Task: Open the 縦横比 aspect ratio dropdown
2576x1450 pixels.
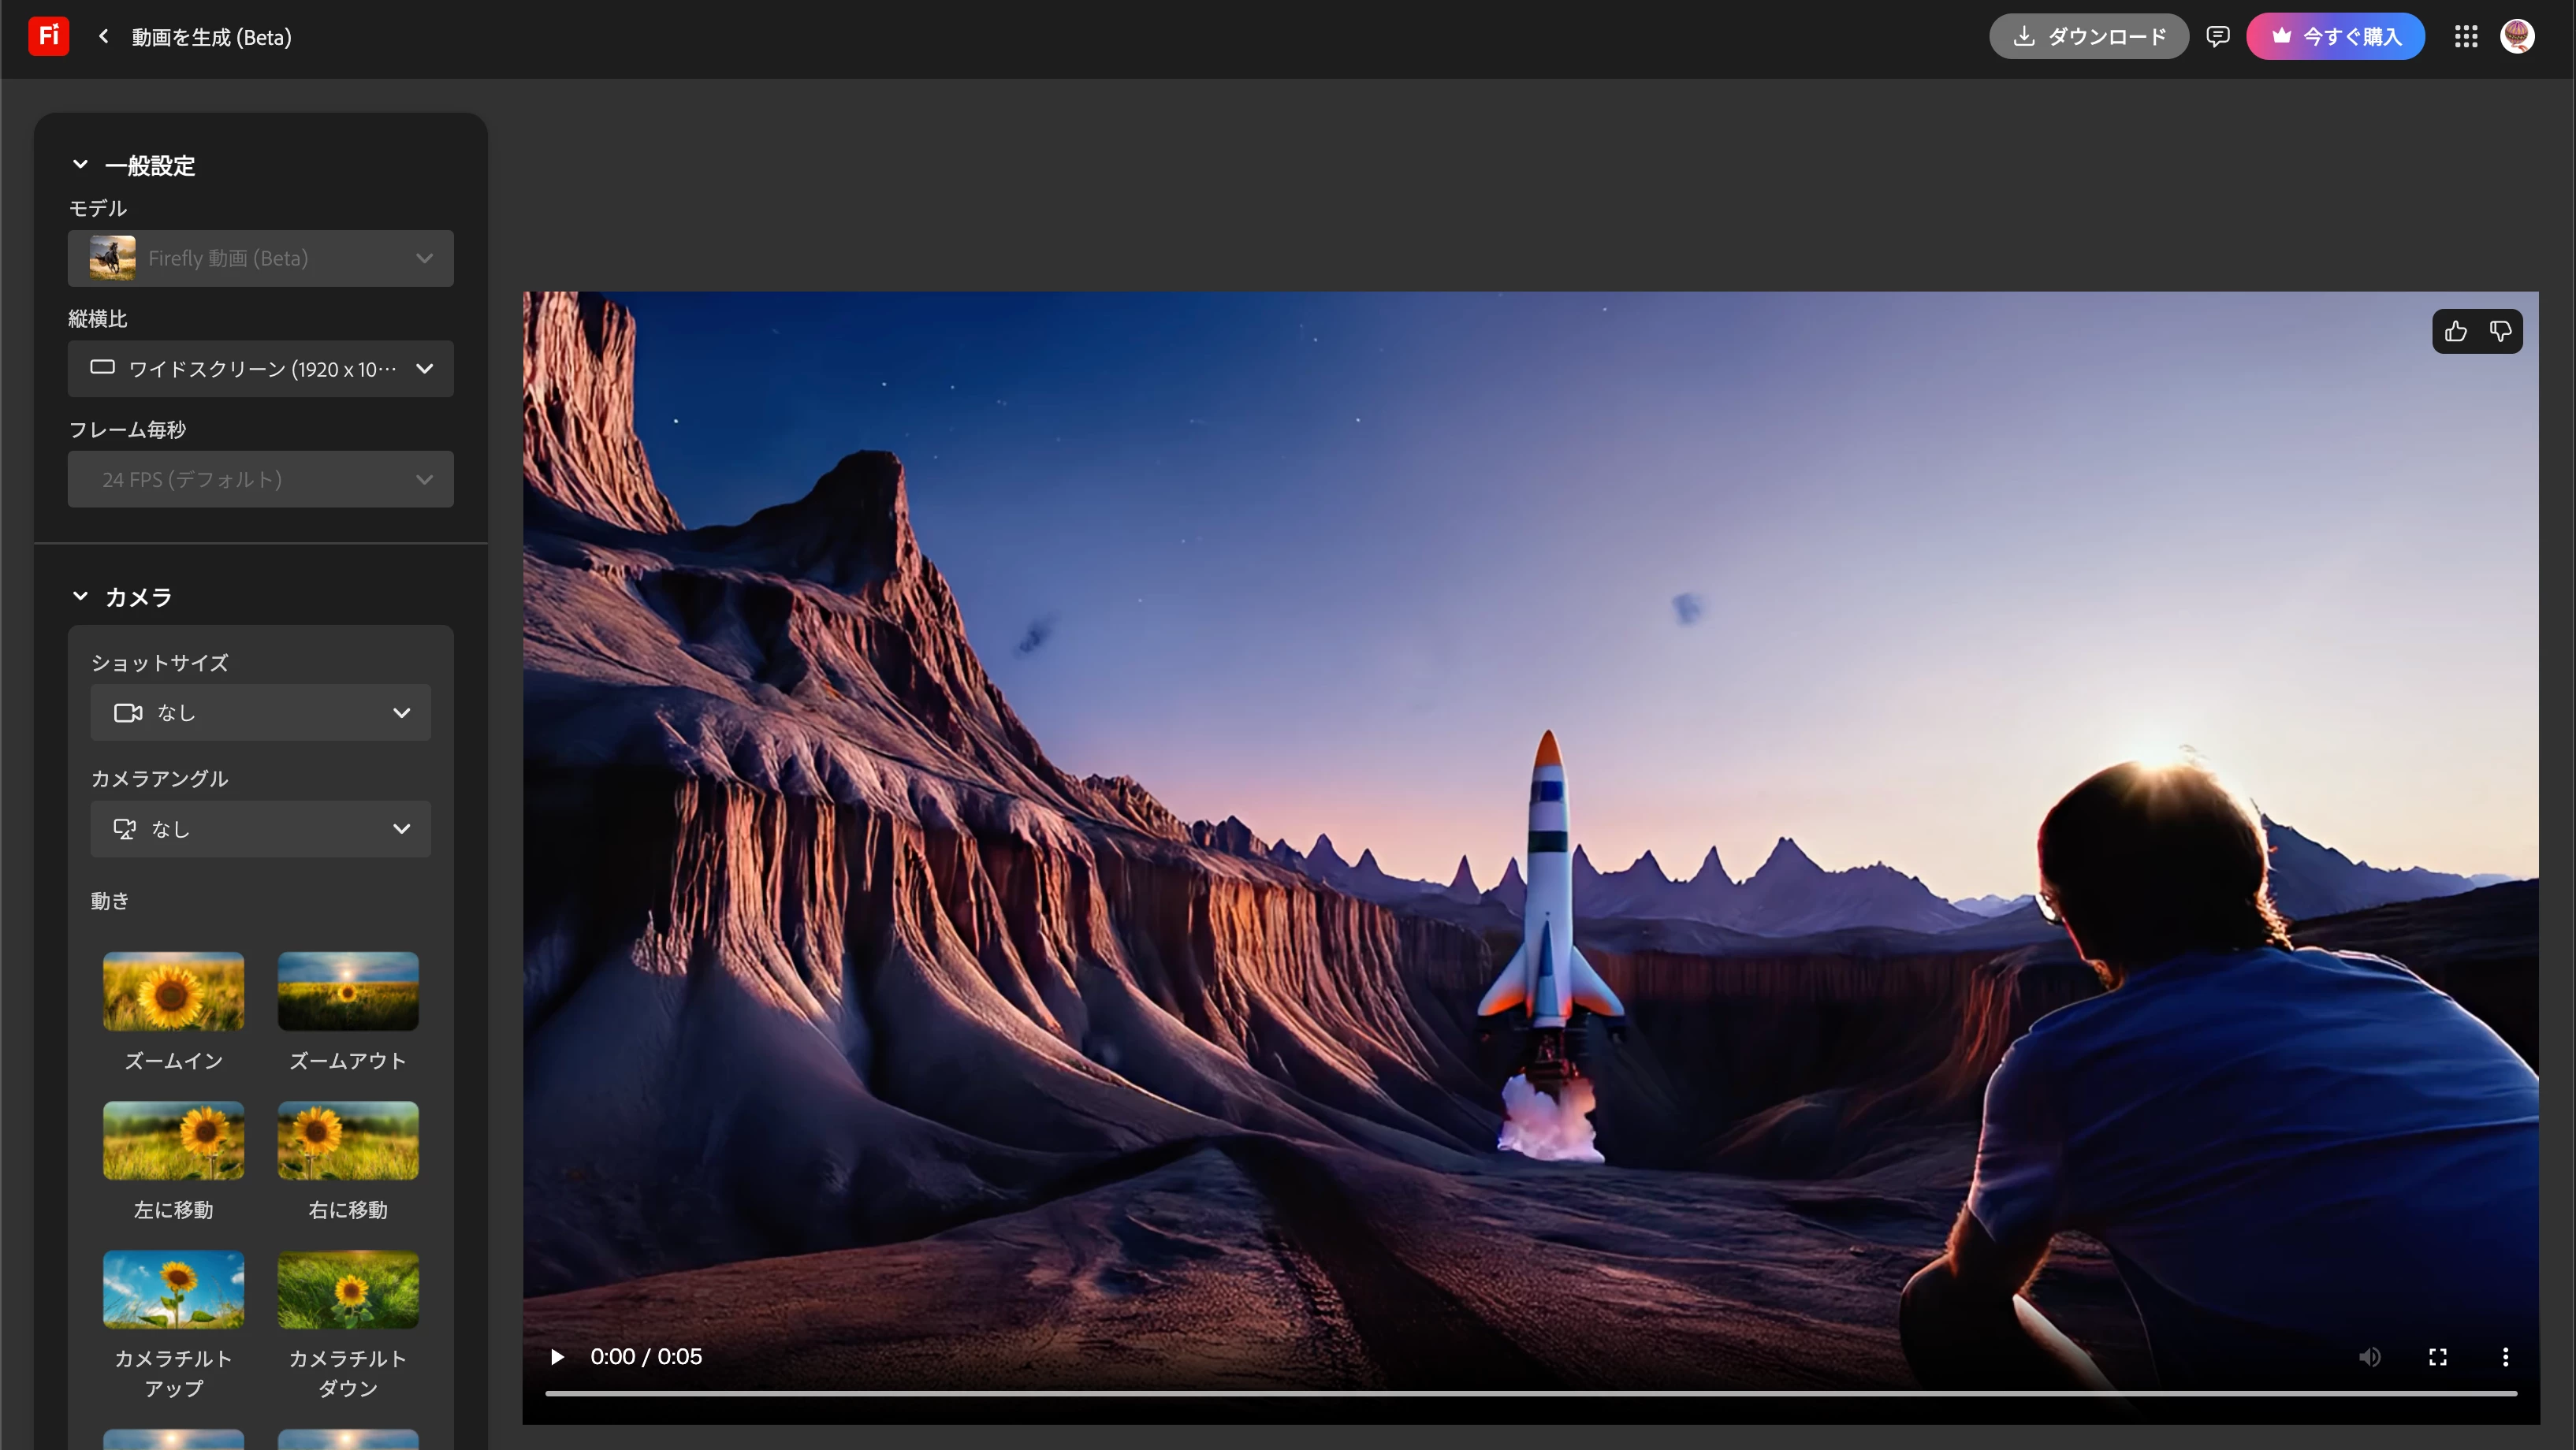Action: coord(260,369)
